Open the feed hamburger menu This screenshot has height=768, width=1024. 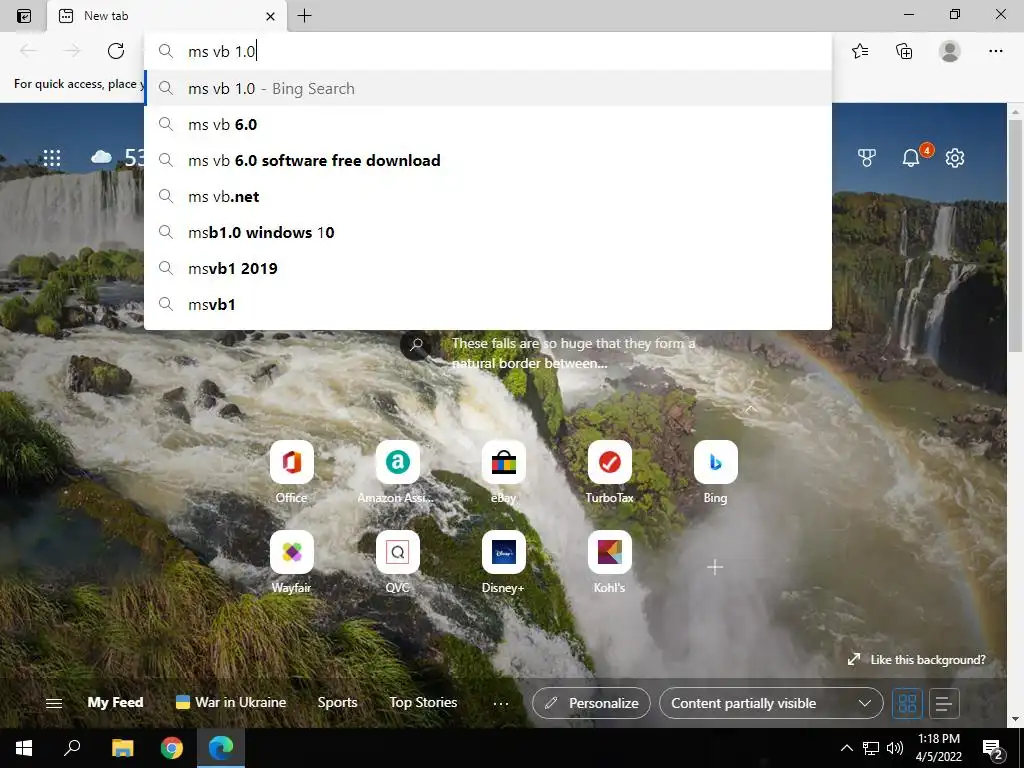(54, 703)
